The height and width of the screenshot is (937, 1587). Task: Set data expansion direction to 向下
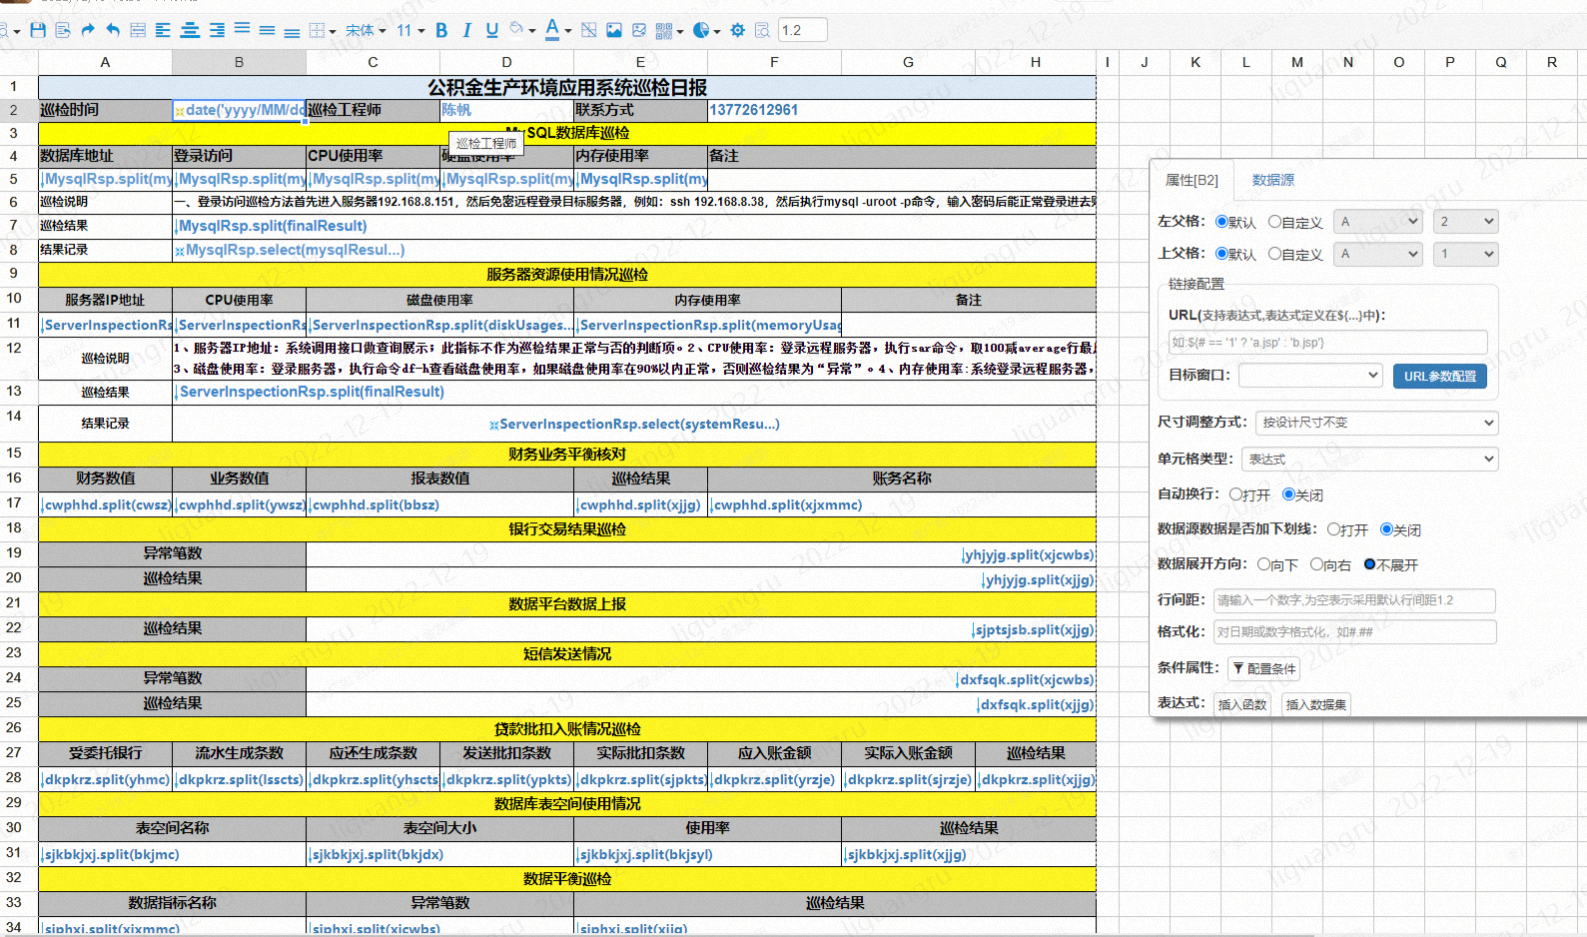1264,564
